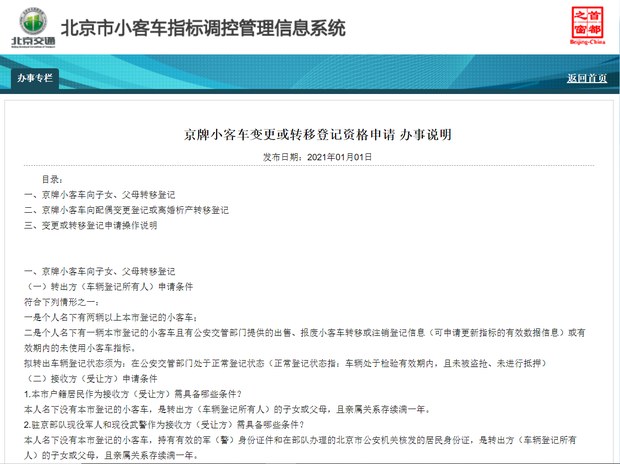Click the line starting 本人名下没有本市登记的小客车，持有有效的军（警）身份证件
Image resolution: width=620 pixels, height=464 pixels.
301,448
